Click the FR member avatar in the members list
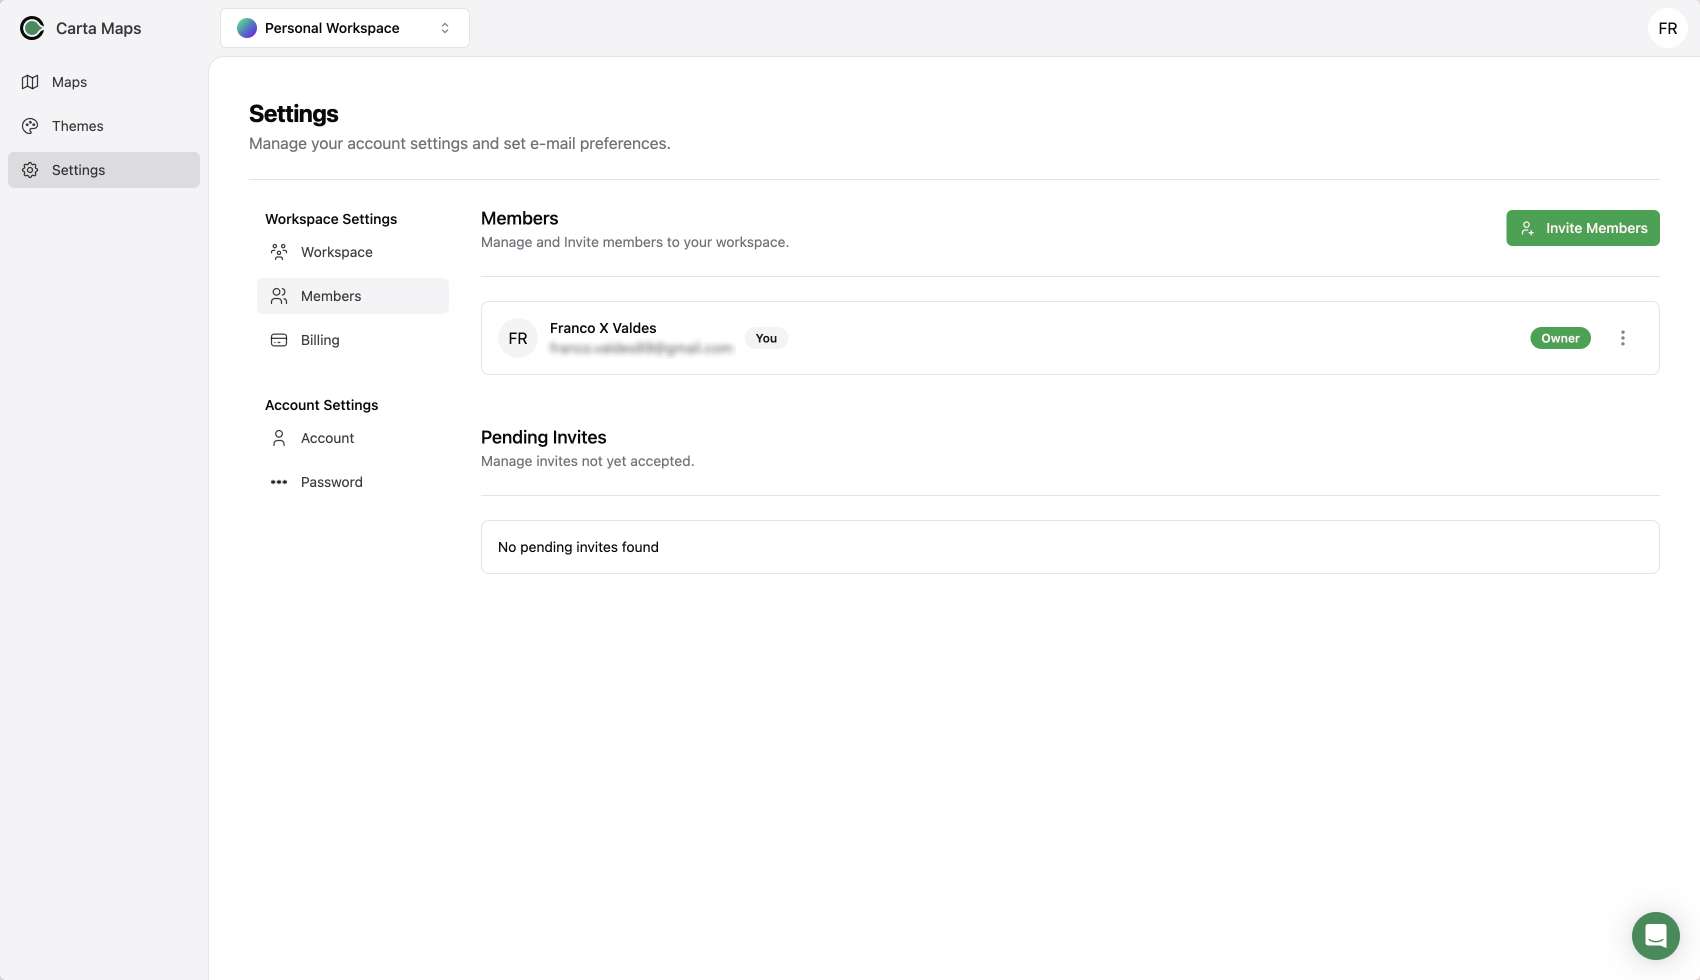This screenshot has width=1700, height=980. pyautogui.click(x=517, y=338)
